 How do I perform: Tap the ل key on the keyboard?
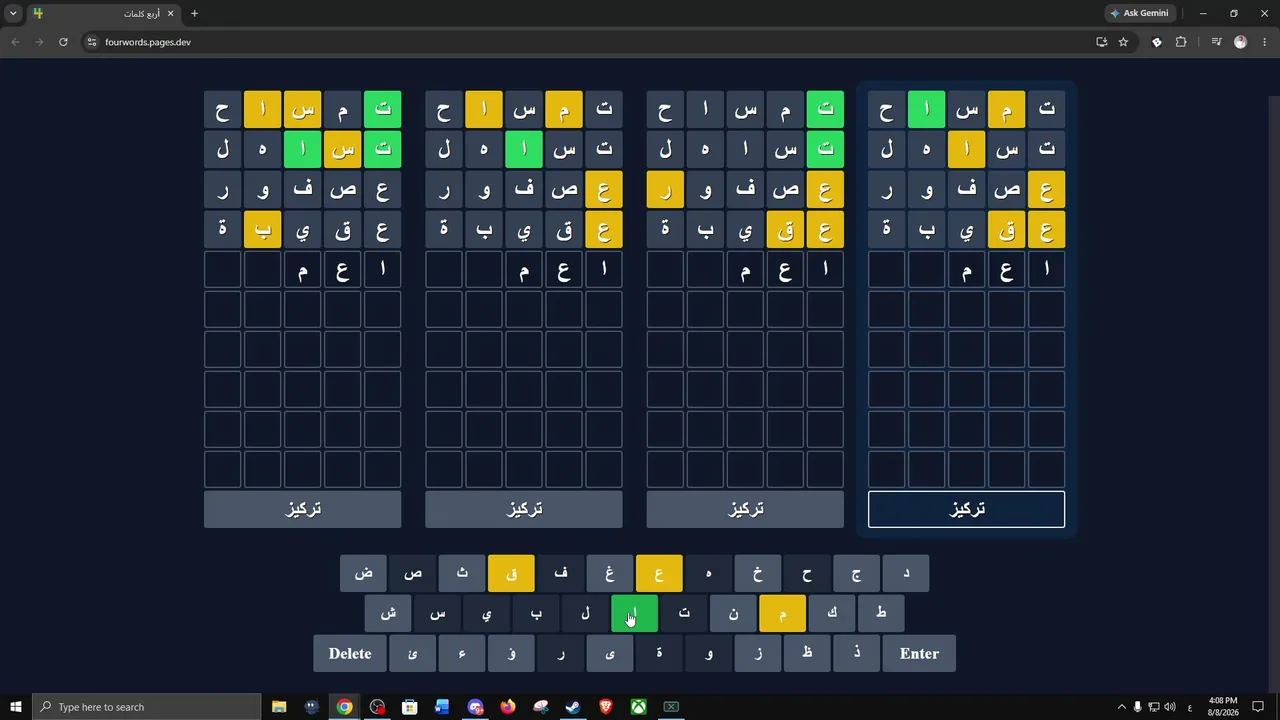pos(585,613)
